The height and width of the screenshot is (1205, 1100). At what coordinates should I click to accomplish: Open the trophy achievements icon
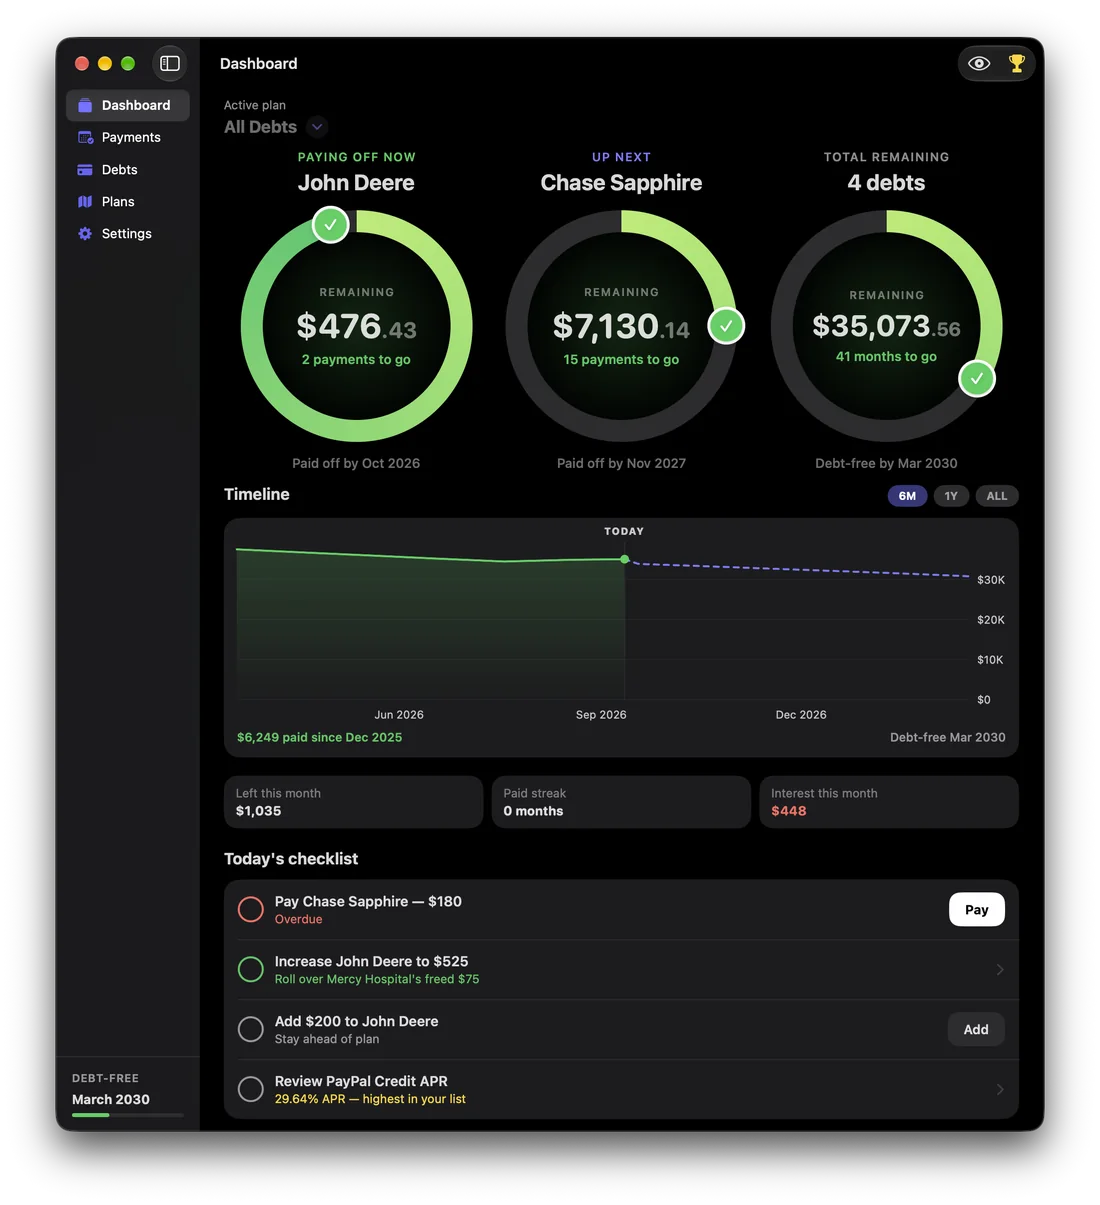coord(1016,63)
